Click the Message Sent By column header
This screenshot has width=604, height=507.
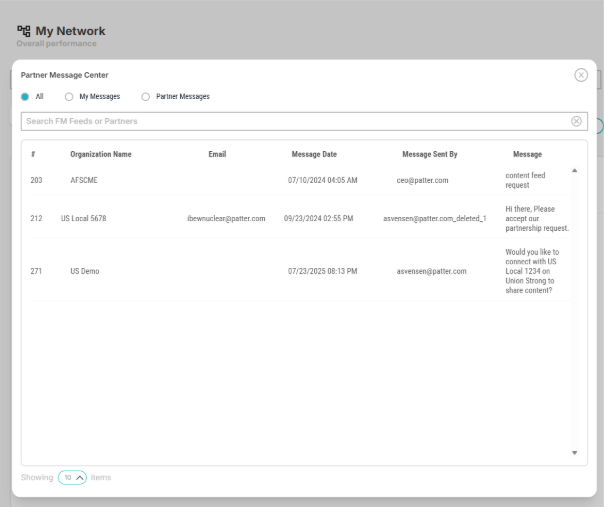(x=429, y=154)
